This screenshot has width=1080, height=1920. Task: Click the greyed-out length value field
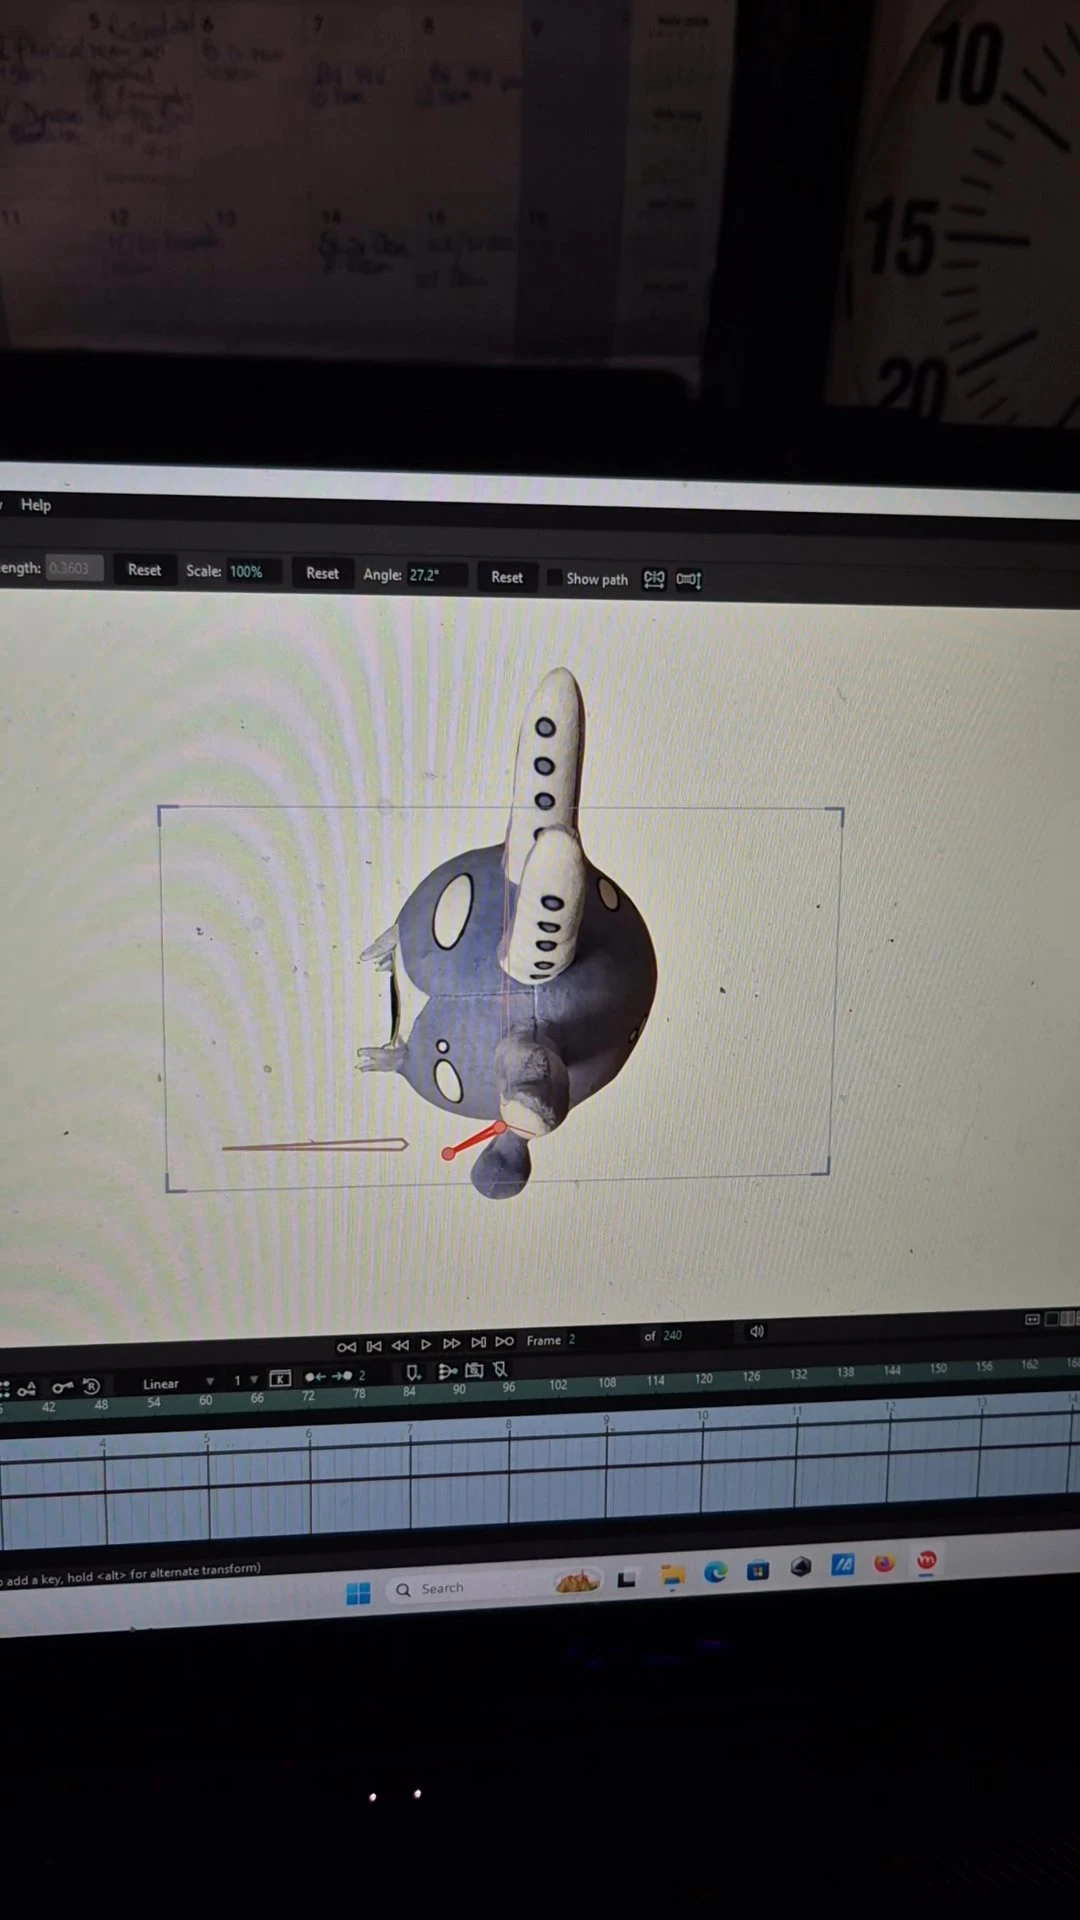73,568
